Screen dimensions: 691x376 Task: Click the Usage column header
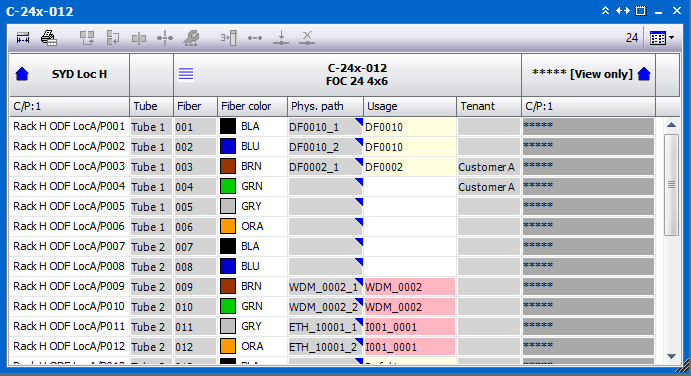(410, 106)
